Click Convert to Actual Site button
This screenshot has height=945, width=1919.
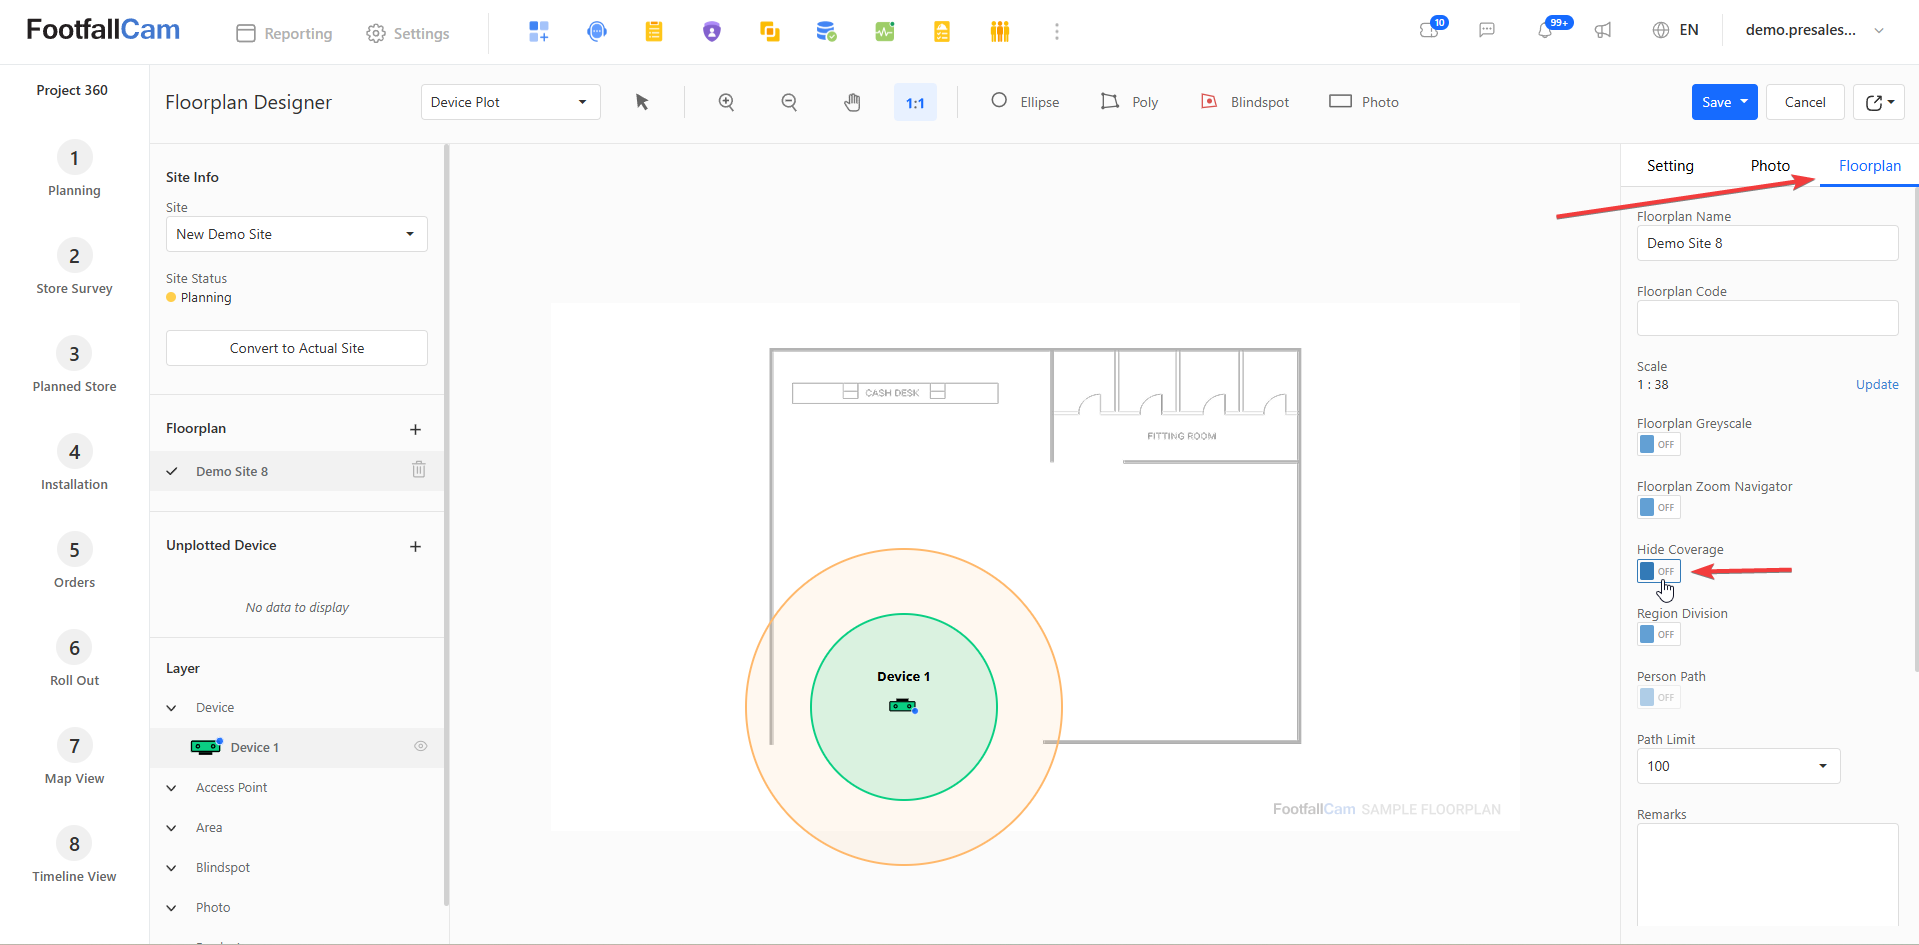tap(297, 348)
